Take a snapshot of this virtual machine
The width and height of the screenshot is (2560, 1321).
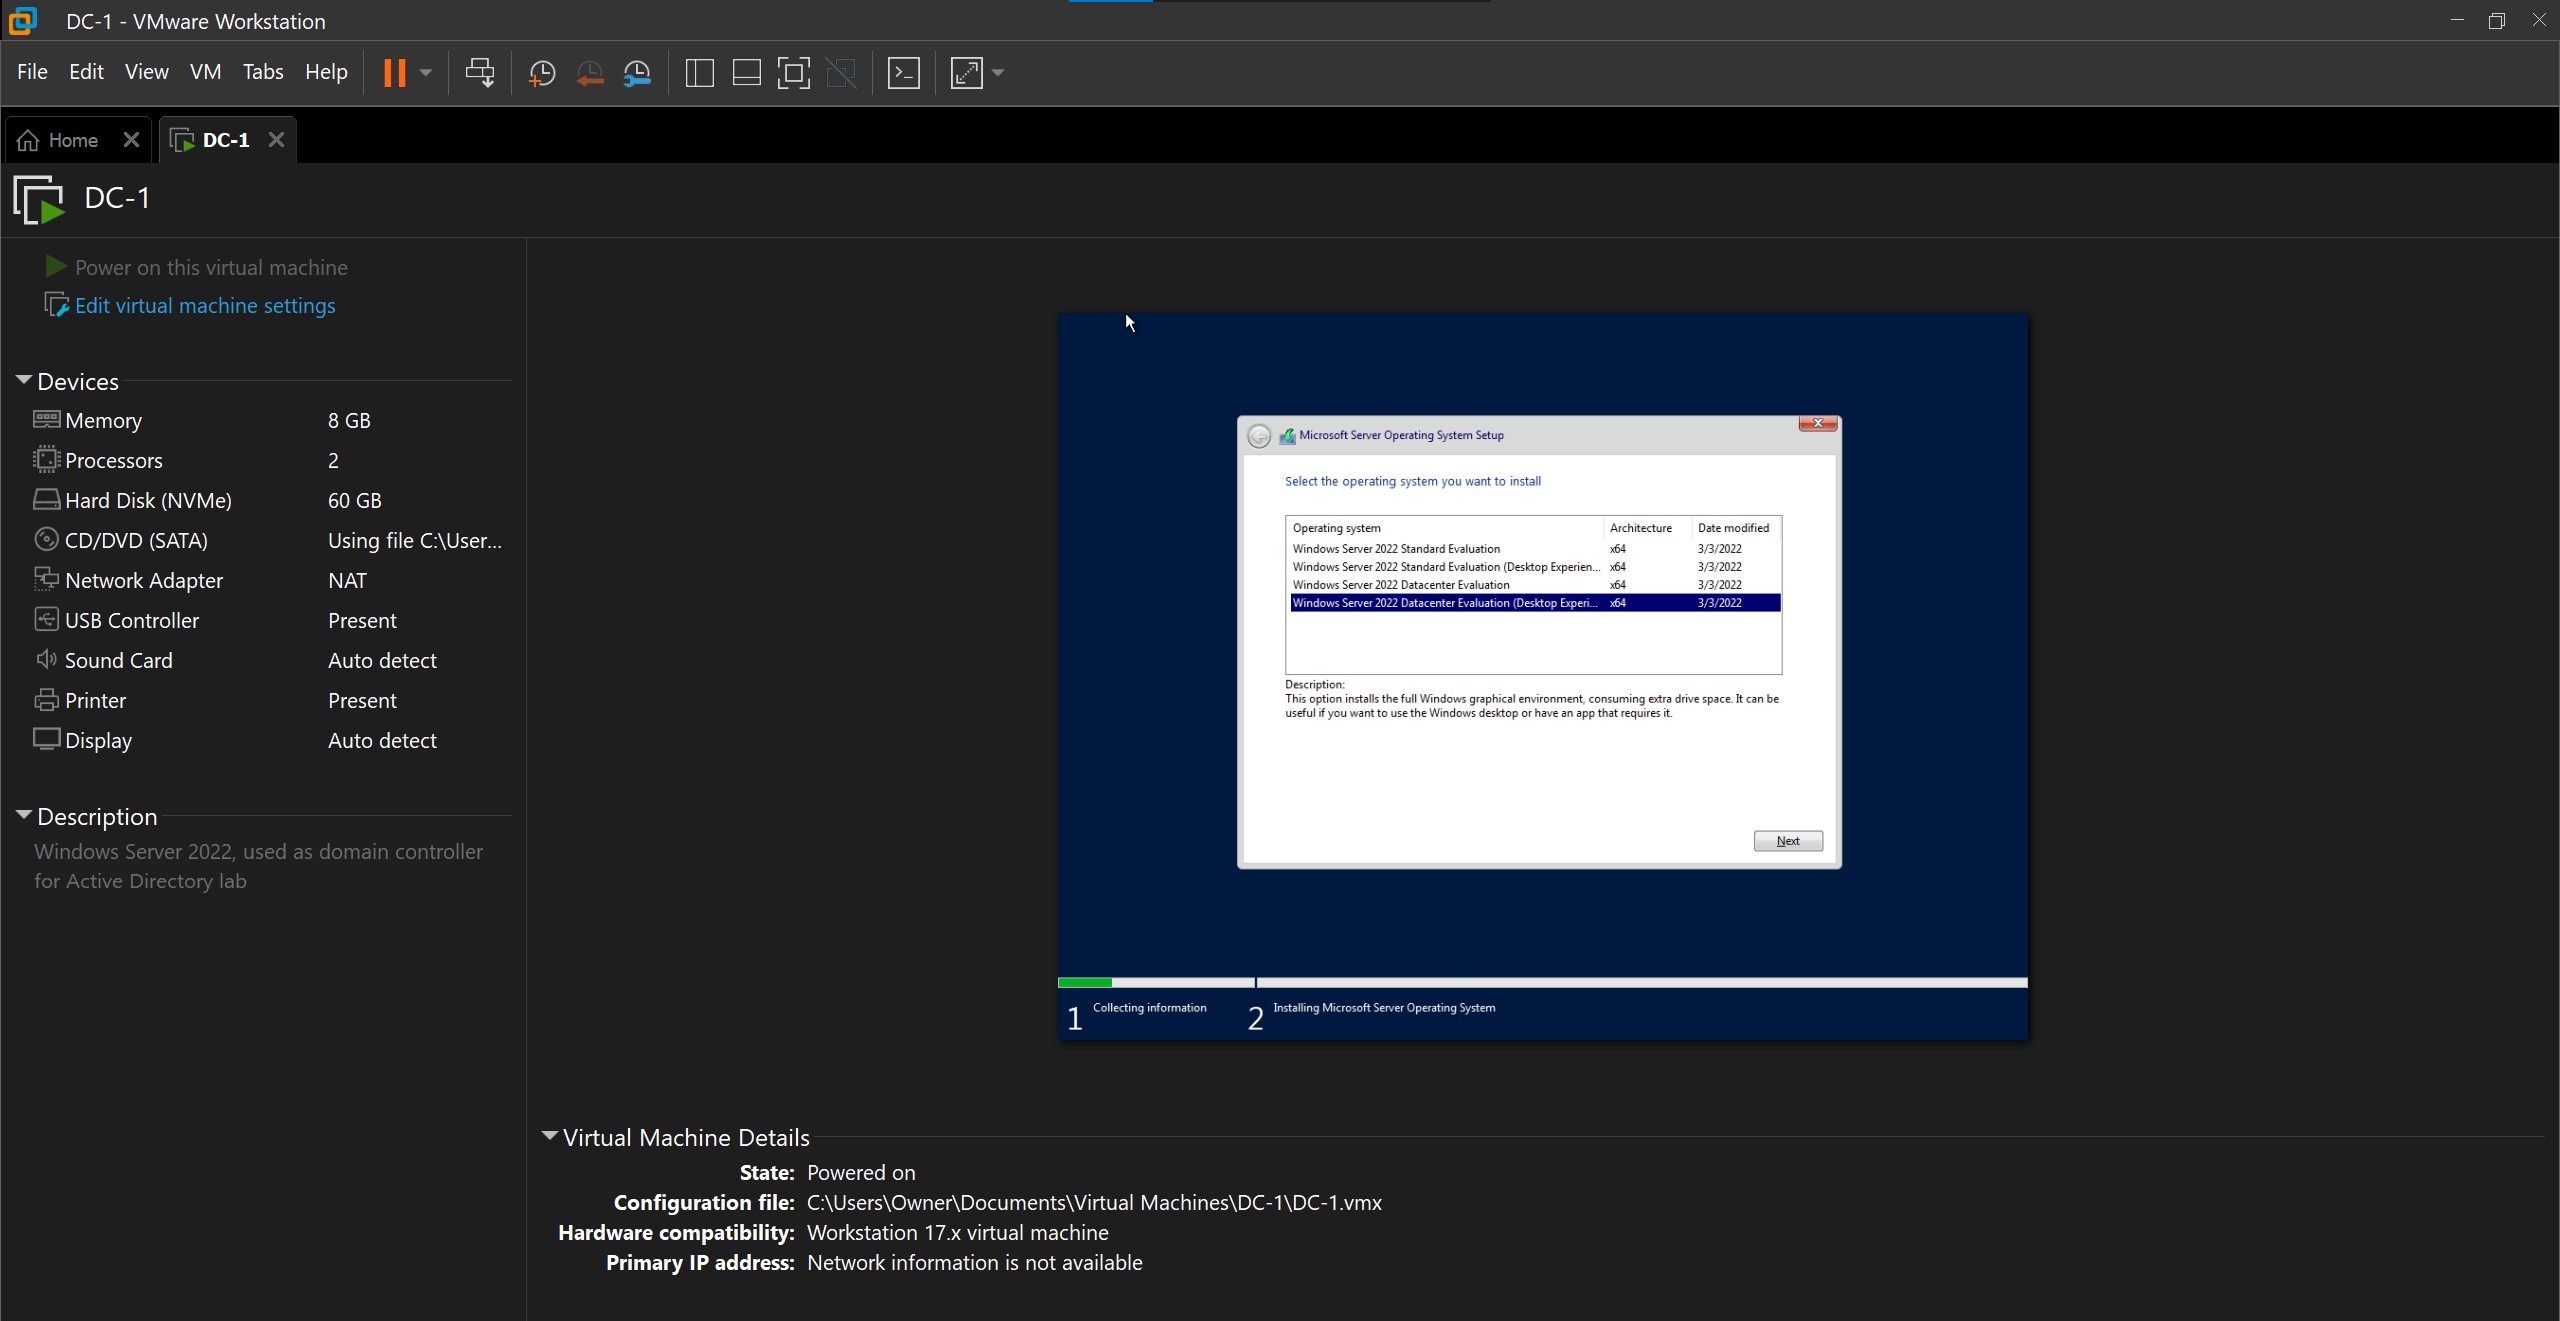(541, 72)
